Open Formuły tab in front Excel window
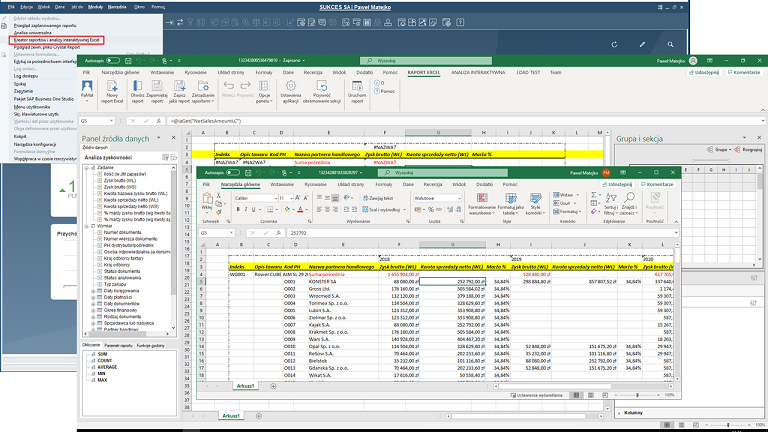The width and height of the screenshot is (768, 432). click(384, 185)
